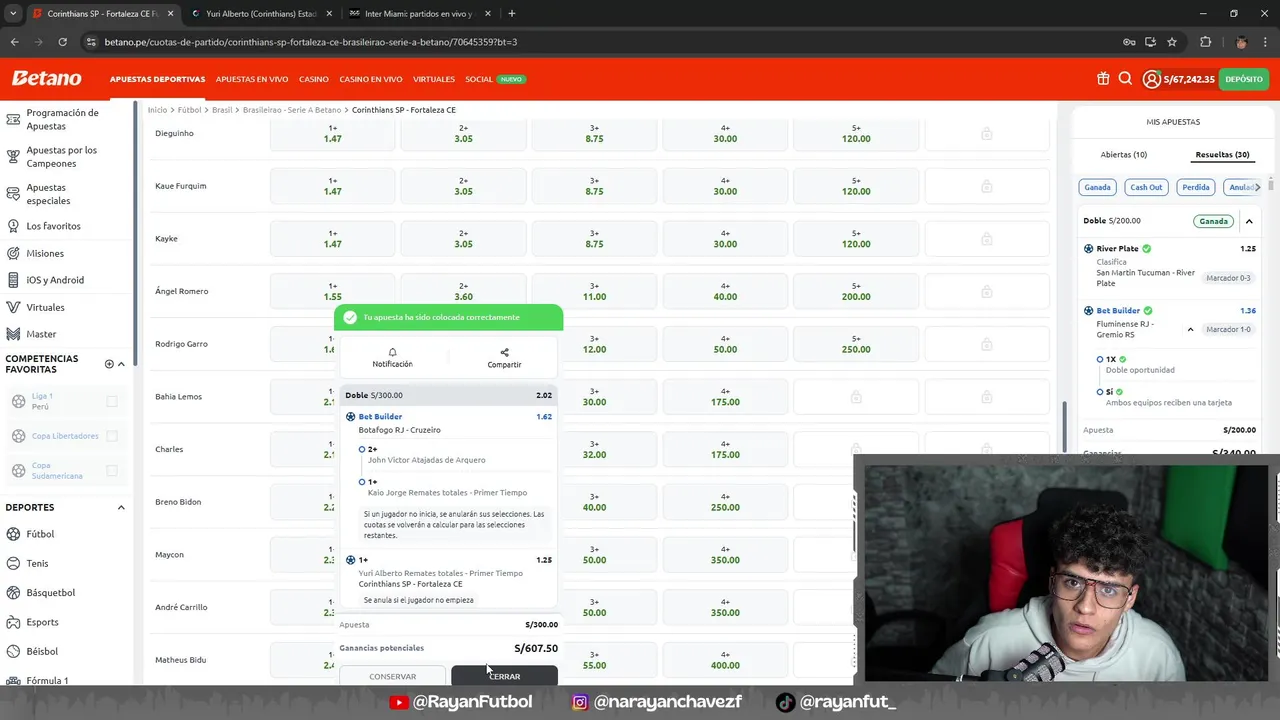Click the Los favoritos heart icon
The image size is (1280, 720).
13,226
